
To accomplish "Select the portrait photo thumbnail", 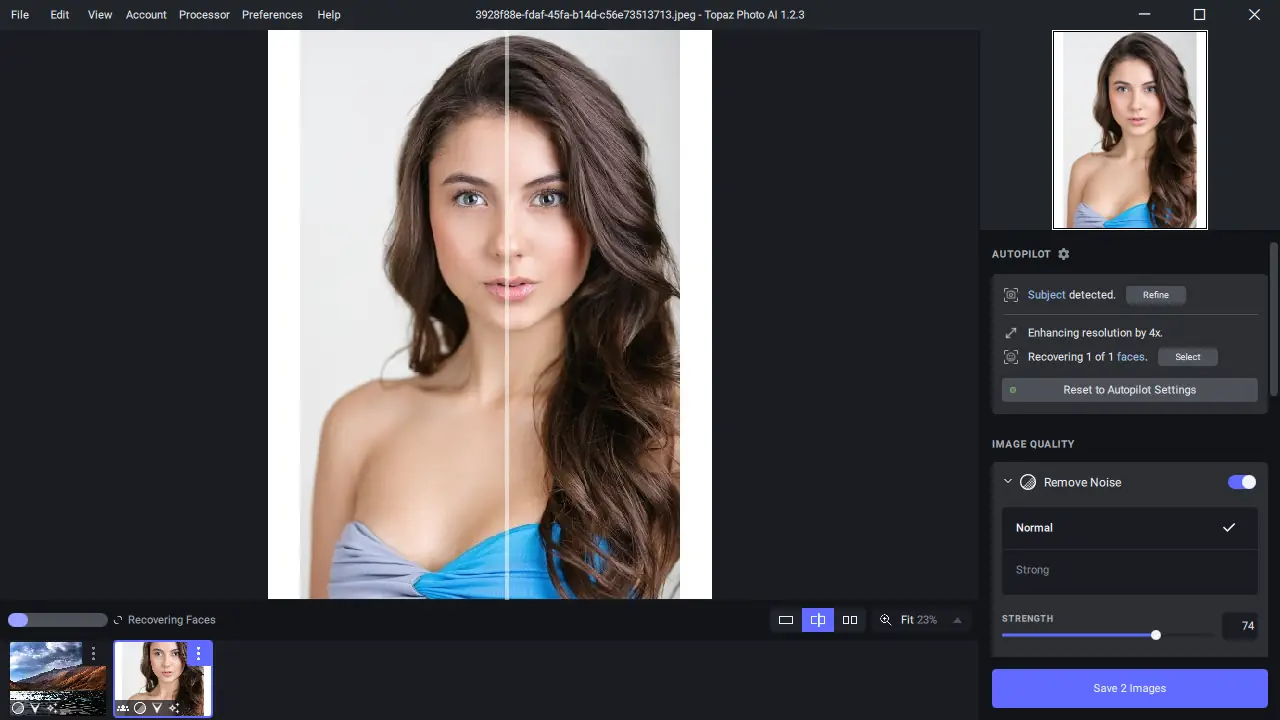I will 163,679.
